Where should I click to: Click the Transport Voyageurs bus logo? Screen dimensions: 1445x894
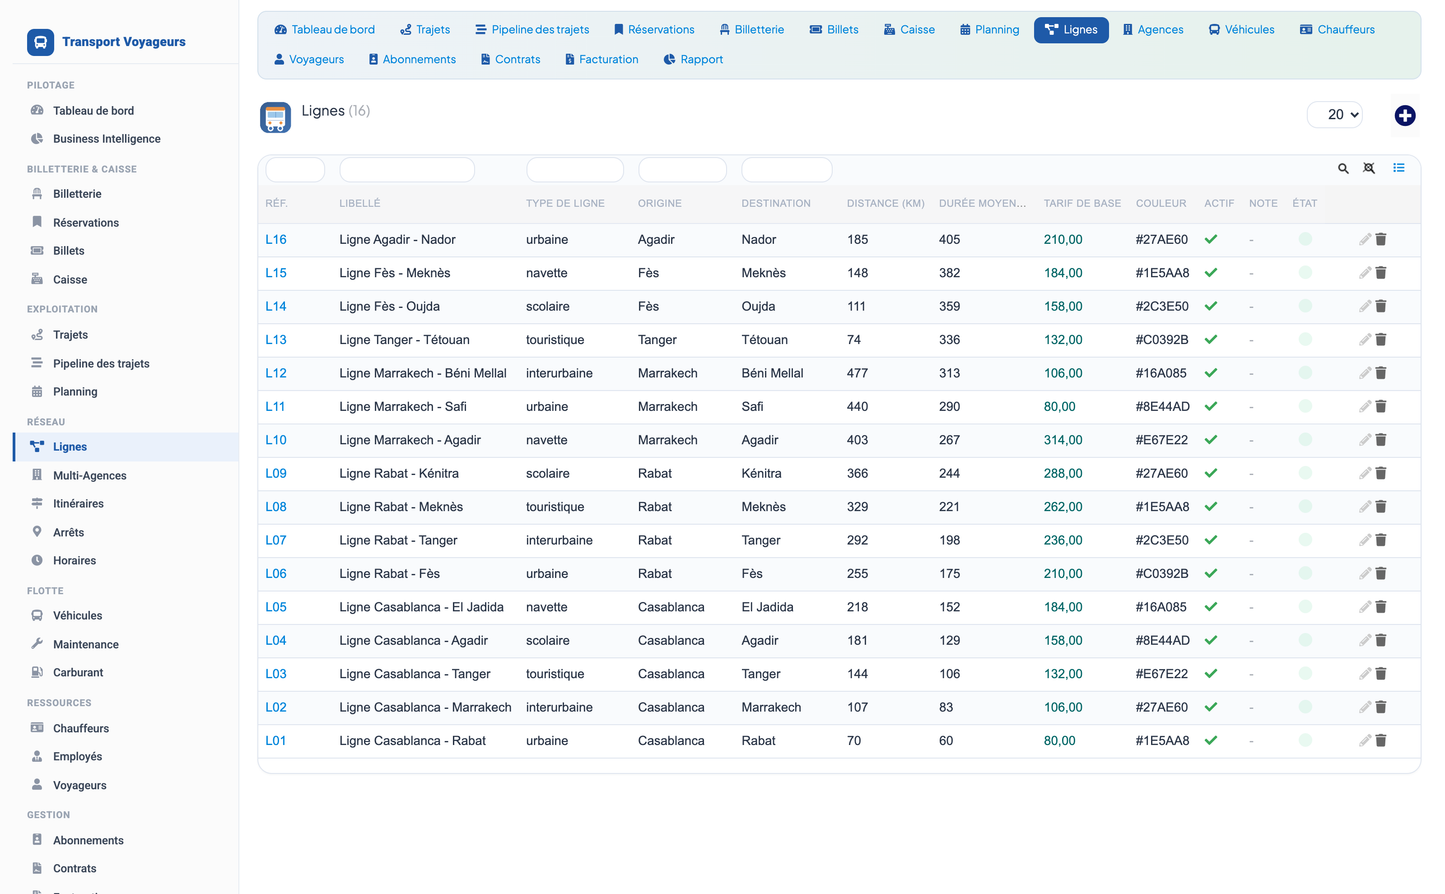tap(40, 42)
